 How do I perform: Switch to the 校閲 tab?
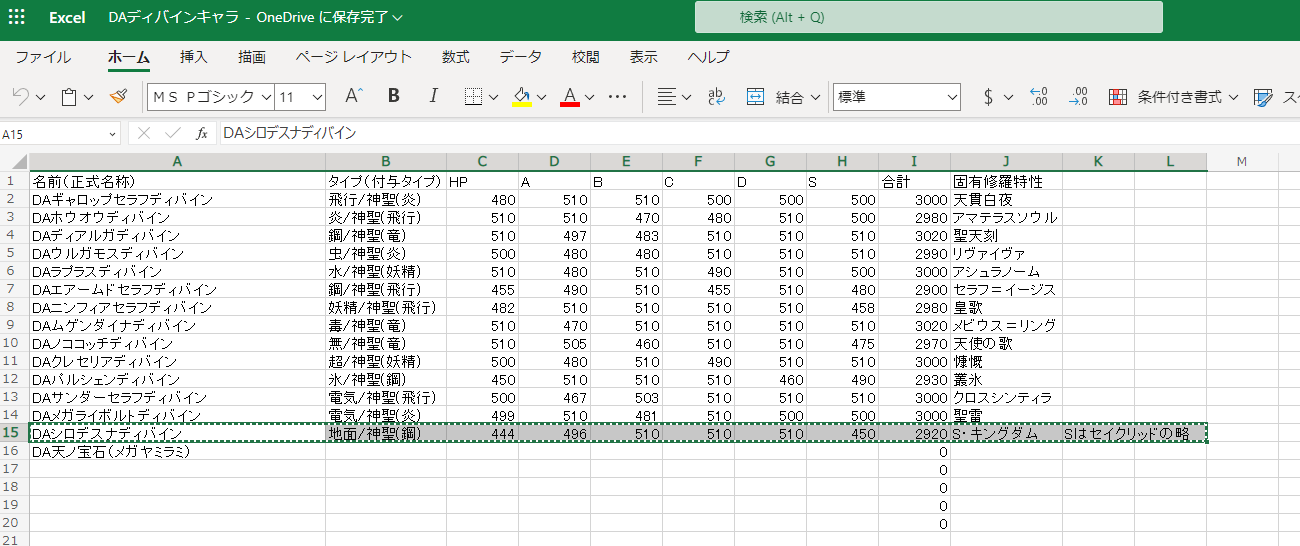click(586, 57)
